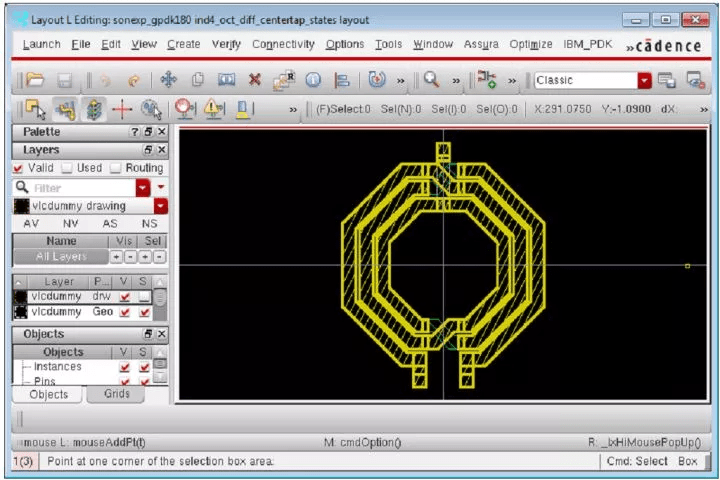Click the magnifier Zoom icon

(x=432, y=80)
